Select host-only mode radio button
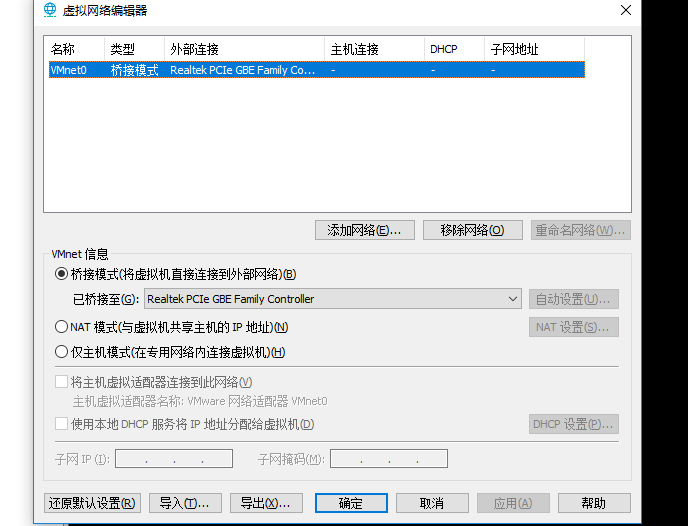This screenshot has height=526, width=688. tap(61, 352)
